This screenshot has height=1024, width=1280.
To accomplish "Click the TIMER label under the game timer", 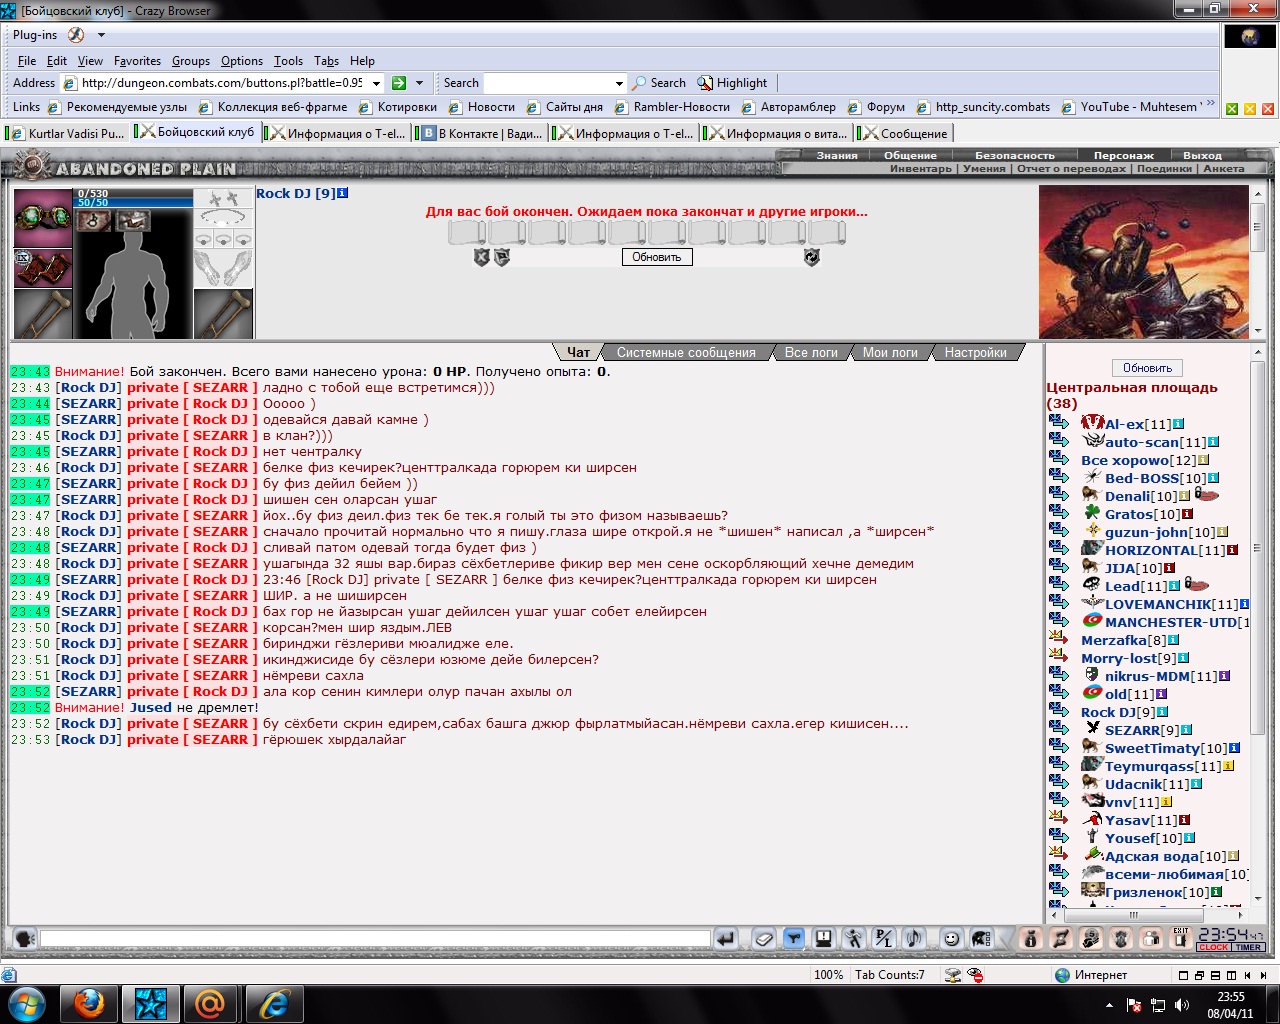I will click(1248, 947).
